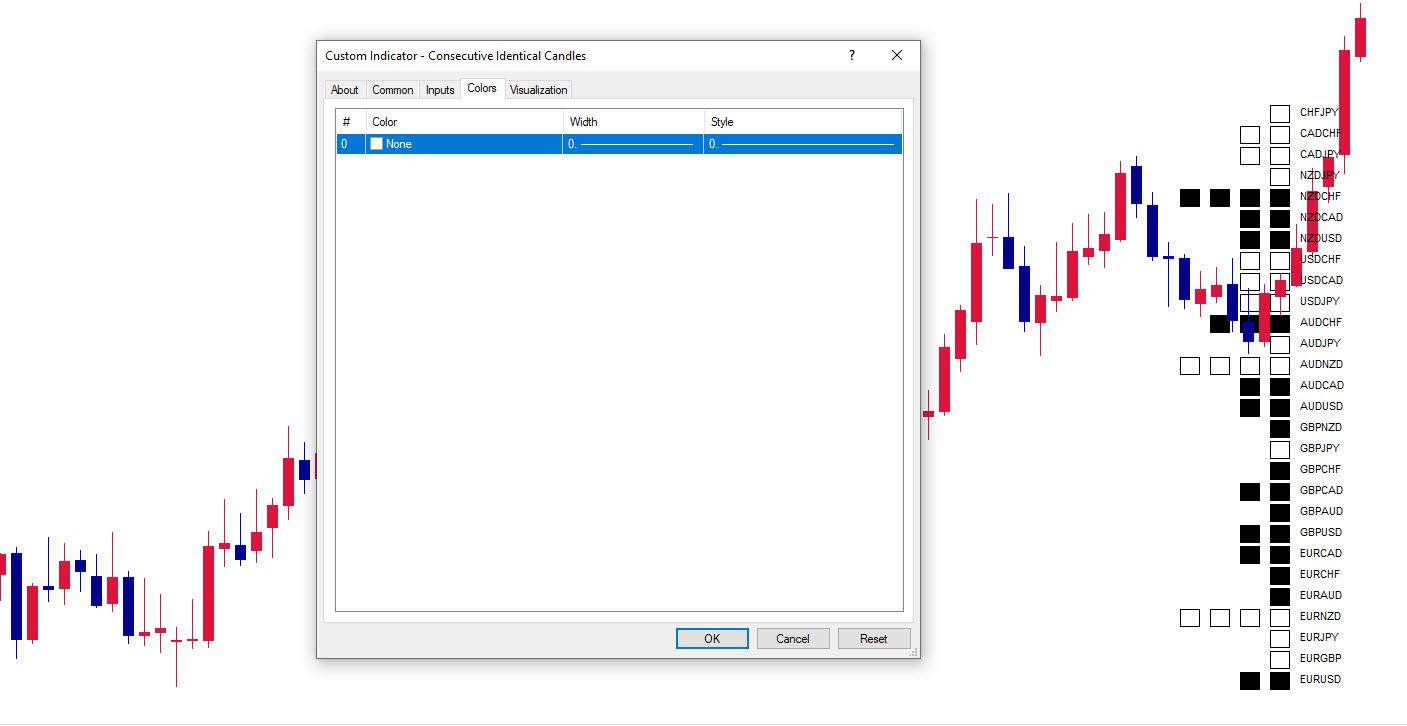Click the AUDUSD label on the chart
The image size is (1407, 726).
(x=1321, y=406)
